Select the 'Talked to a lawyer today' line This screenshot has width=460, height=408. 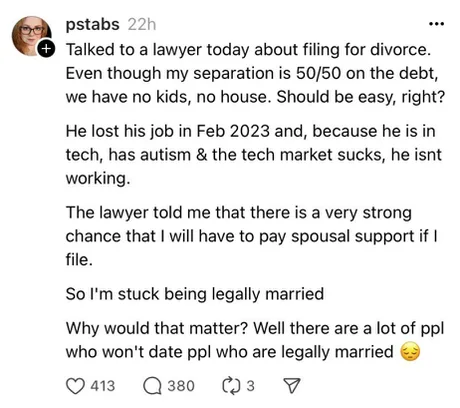tap(248, 50)
